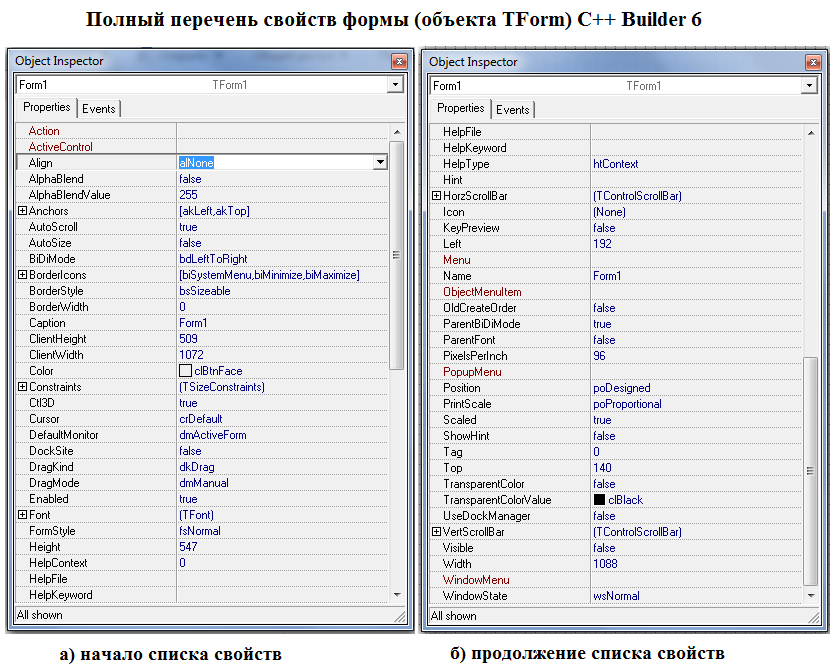Open the Form1 object selector in right inspector
The width and height of the screenshot is (837, 672).
pyautogui.click(x=809, y=85)
